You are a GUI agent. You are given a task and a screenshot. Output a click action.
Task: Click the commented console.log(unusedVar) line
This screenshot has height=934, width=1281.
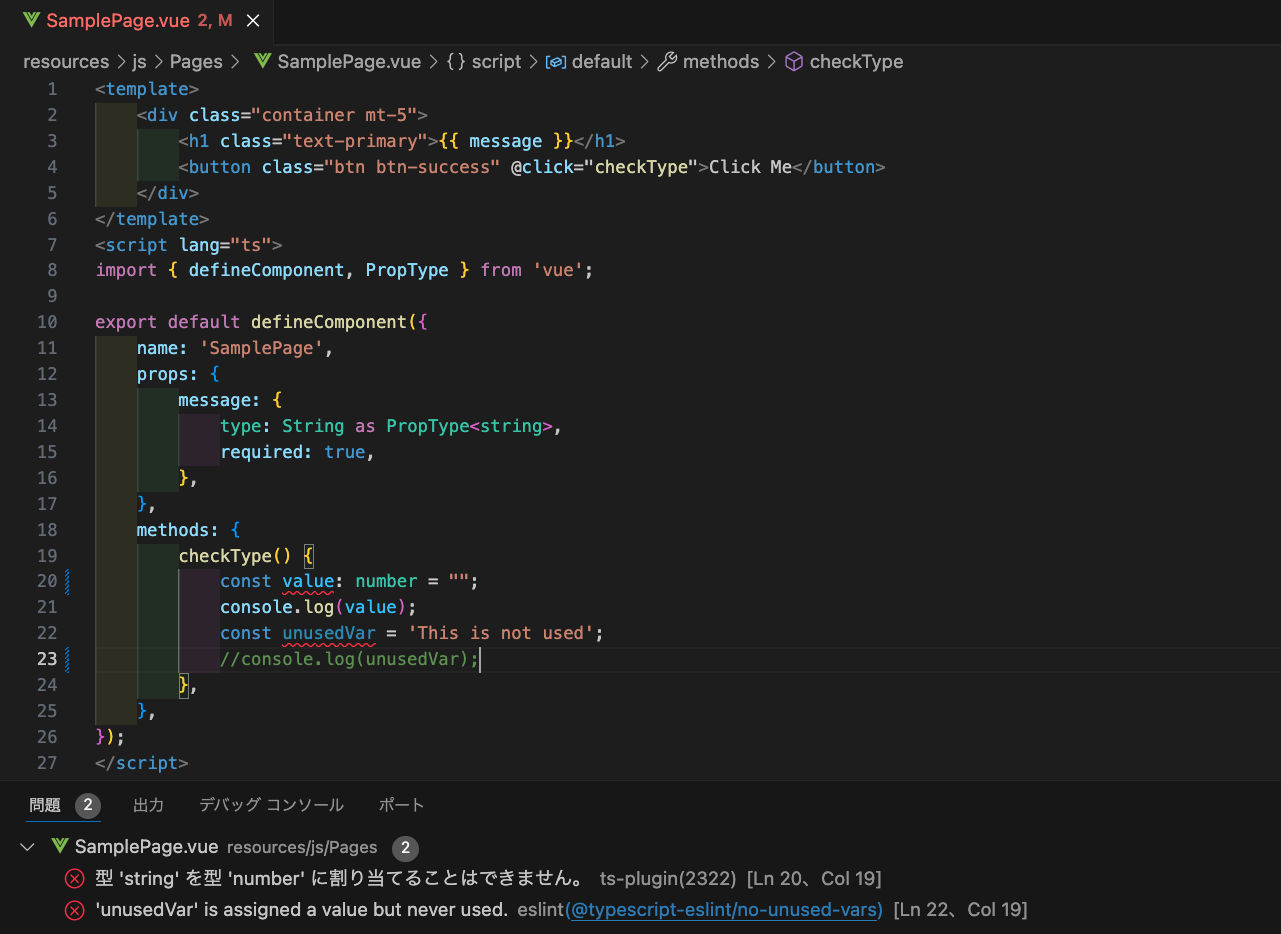(350, 659)
